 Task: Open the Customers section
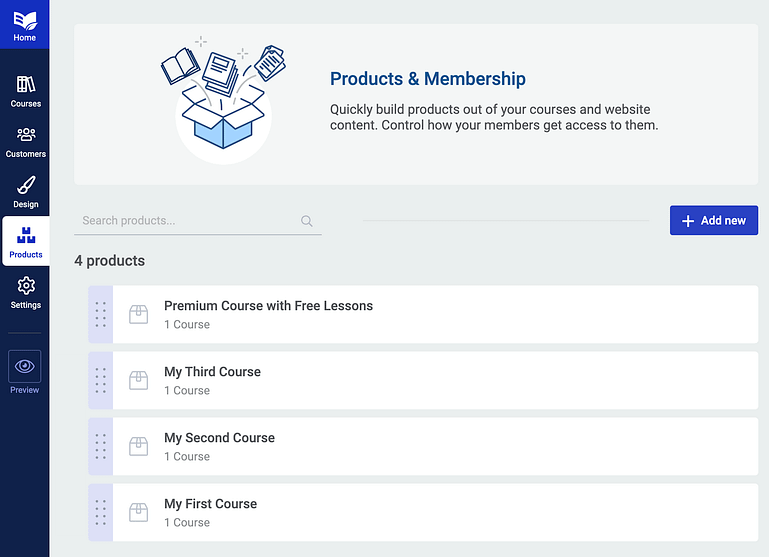26,142
